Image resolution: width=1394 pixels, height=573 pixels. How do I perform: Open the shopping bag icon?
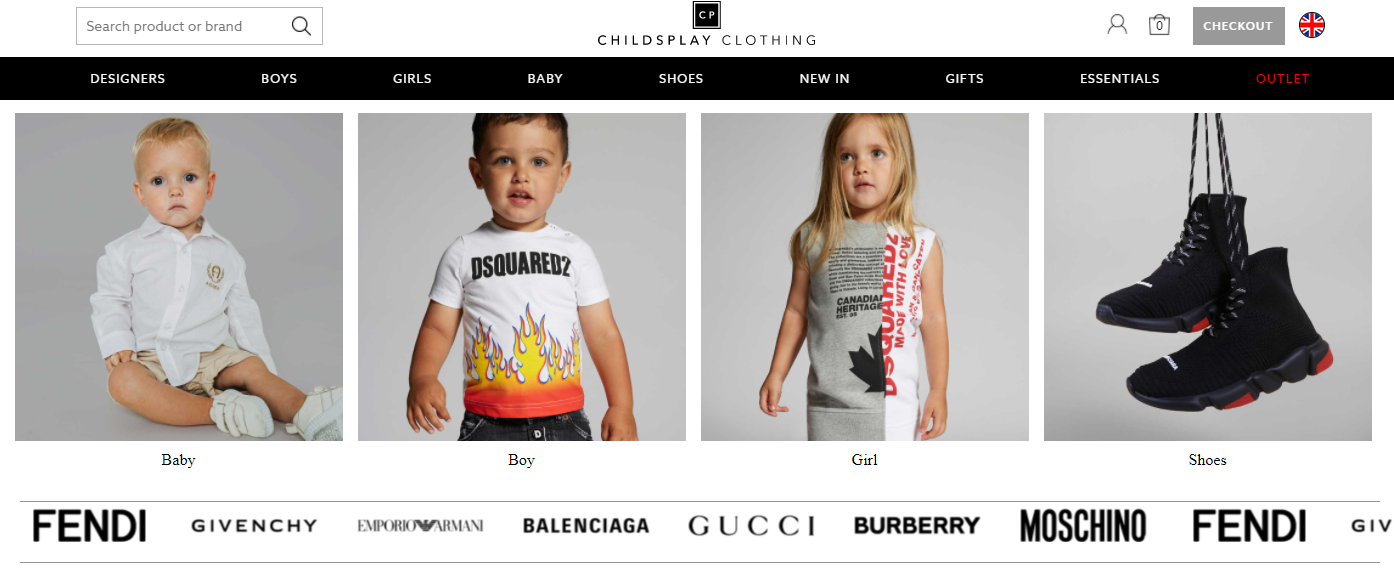1159,25
